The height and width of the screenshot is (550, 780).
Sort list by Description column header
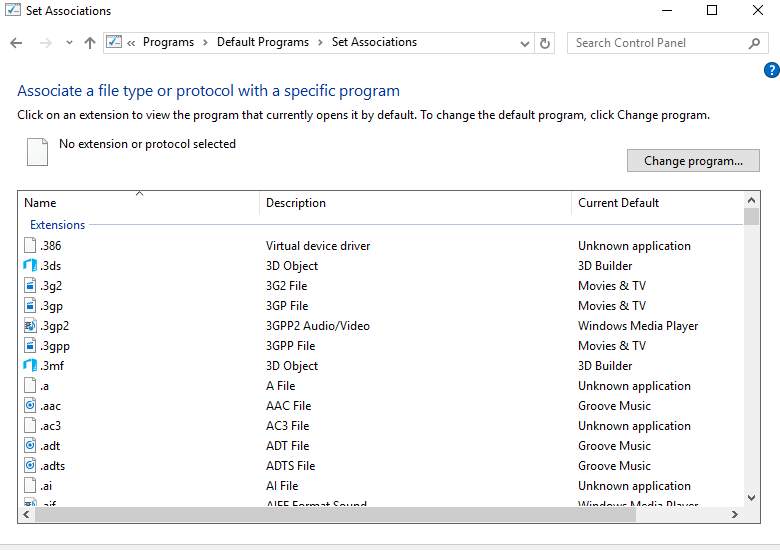click(x=415, y=203)
